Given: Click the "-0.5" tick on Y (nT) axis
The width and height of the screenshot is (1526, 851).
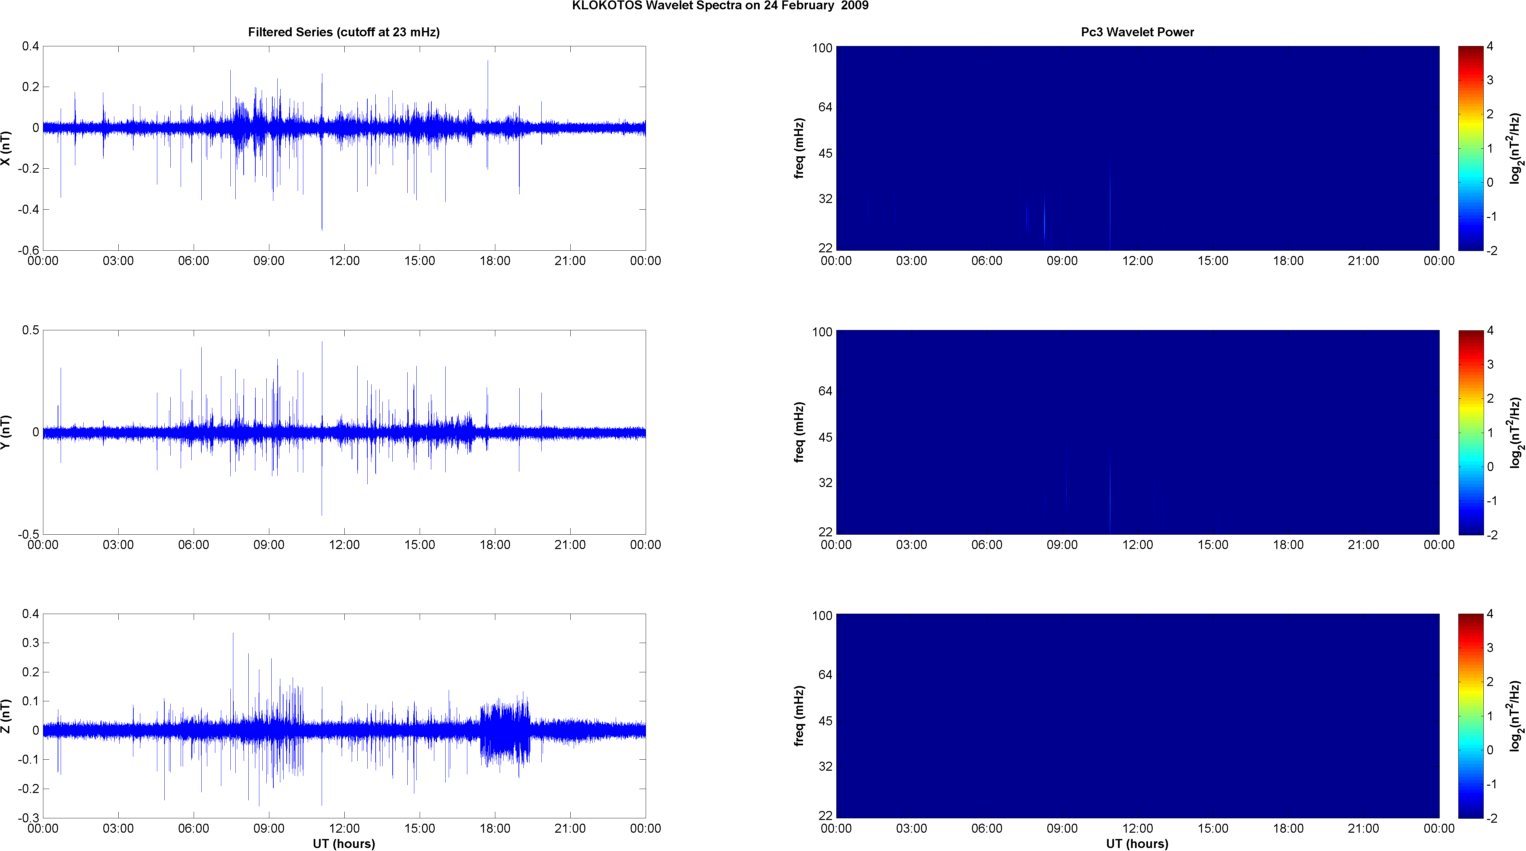Looking at the screenshot, I should pyautogui.click(x=27, y=534).
